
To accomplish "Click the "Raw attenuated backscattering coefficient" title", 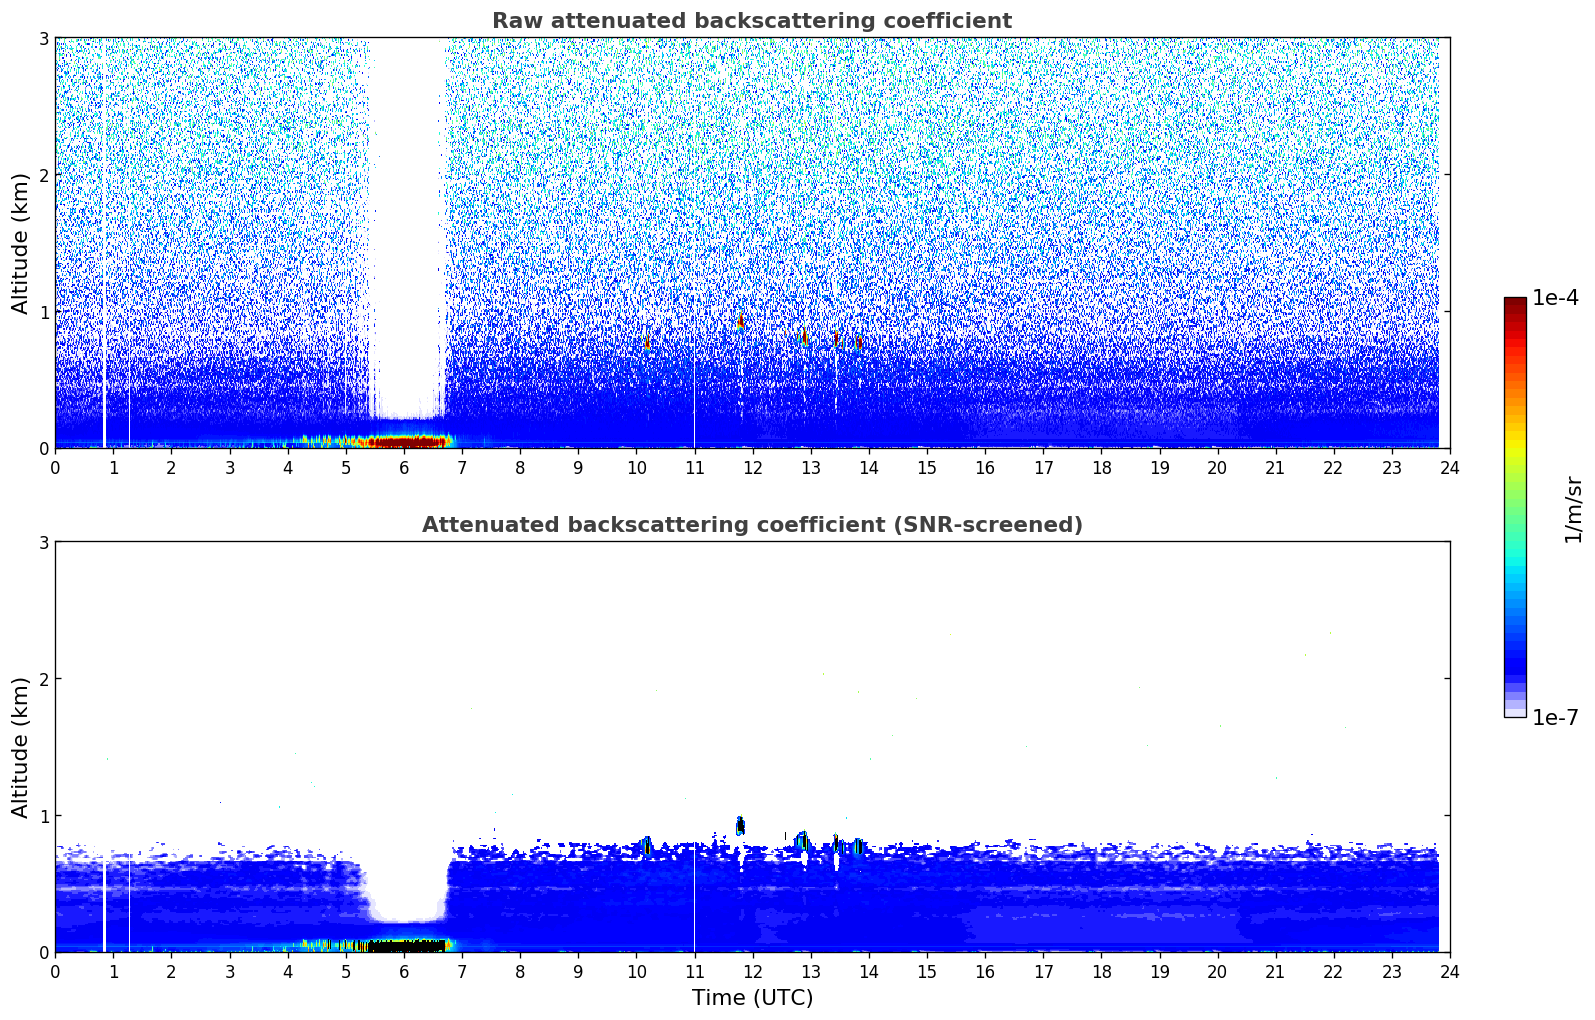I will 752,21.
